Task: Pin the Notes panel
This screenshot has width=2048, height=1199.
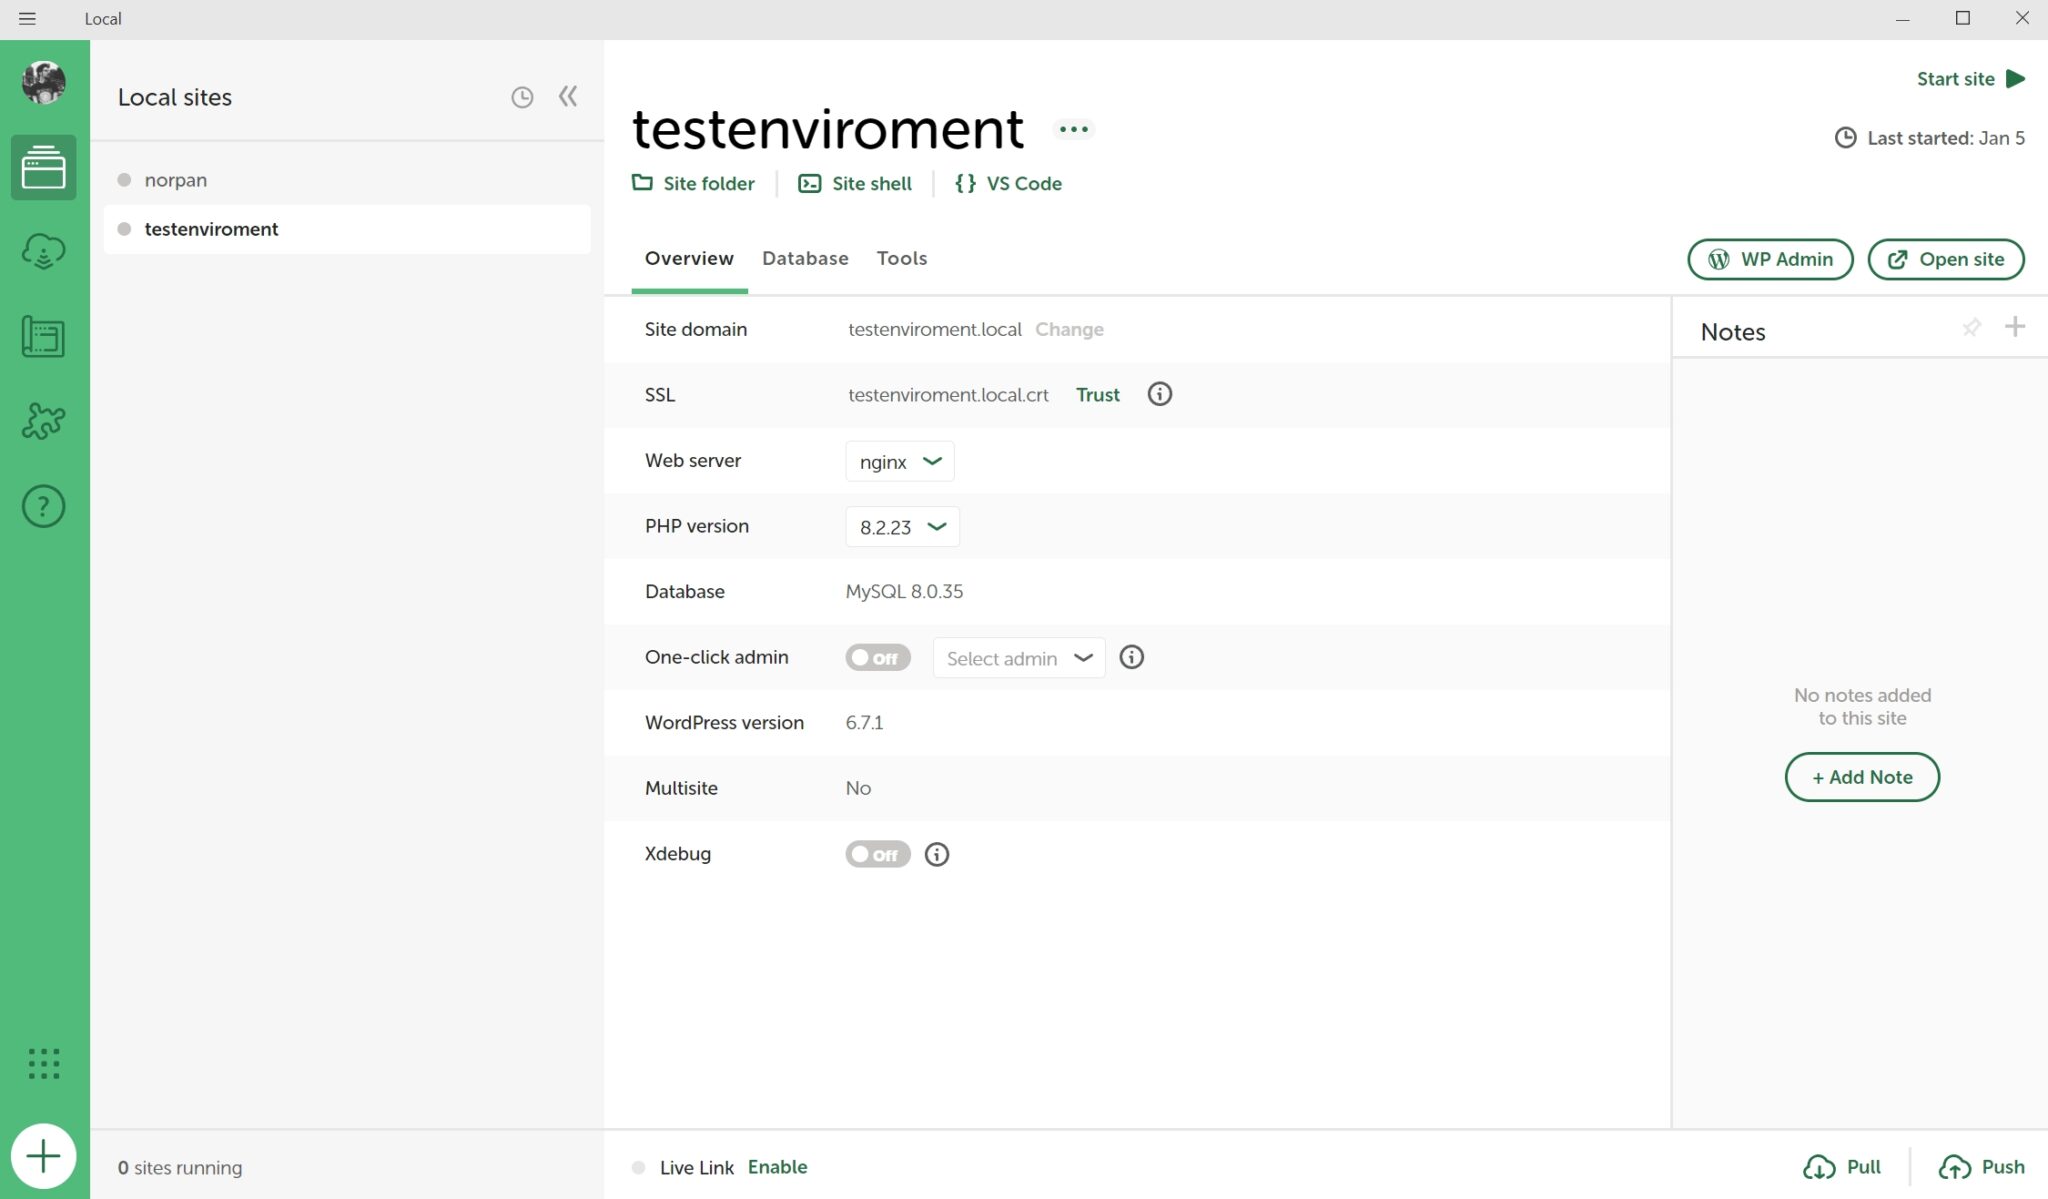Action: coord(1971,327)
